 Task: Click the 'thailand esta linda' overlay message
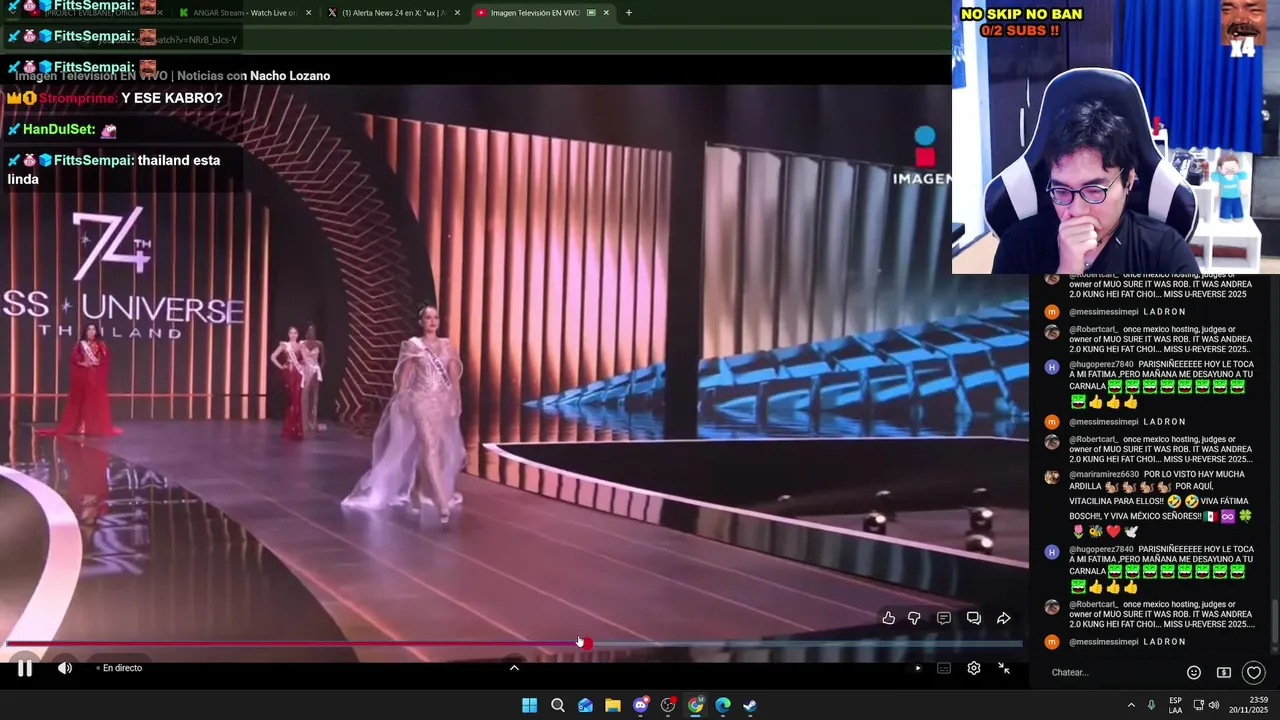[114, 169]
